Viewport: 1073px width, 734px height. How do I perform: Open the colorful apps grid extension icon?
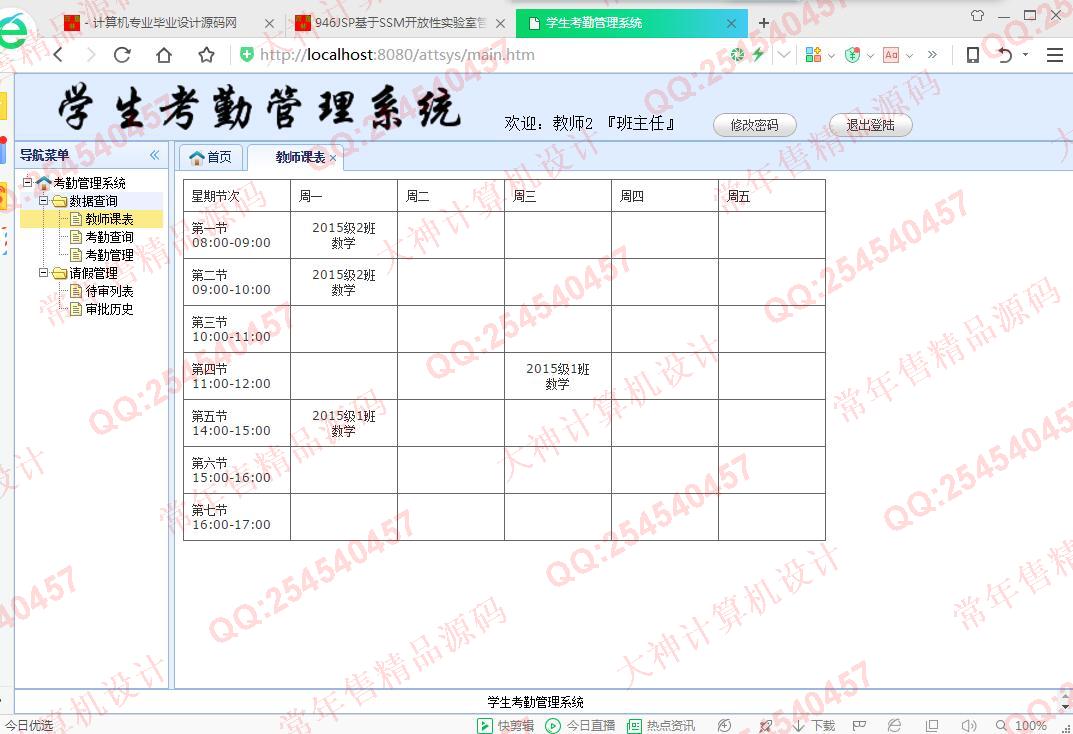point(813,55)
